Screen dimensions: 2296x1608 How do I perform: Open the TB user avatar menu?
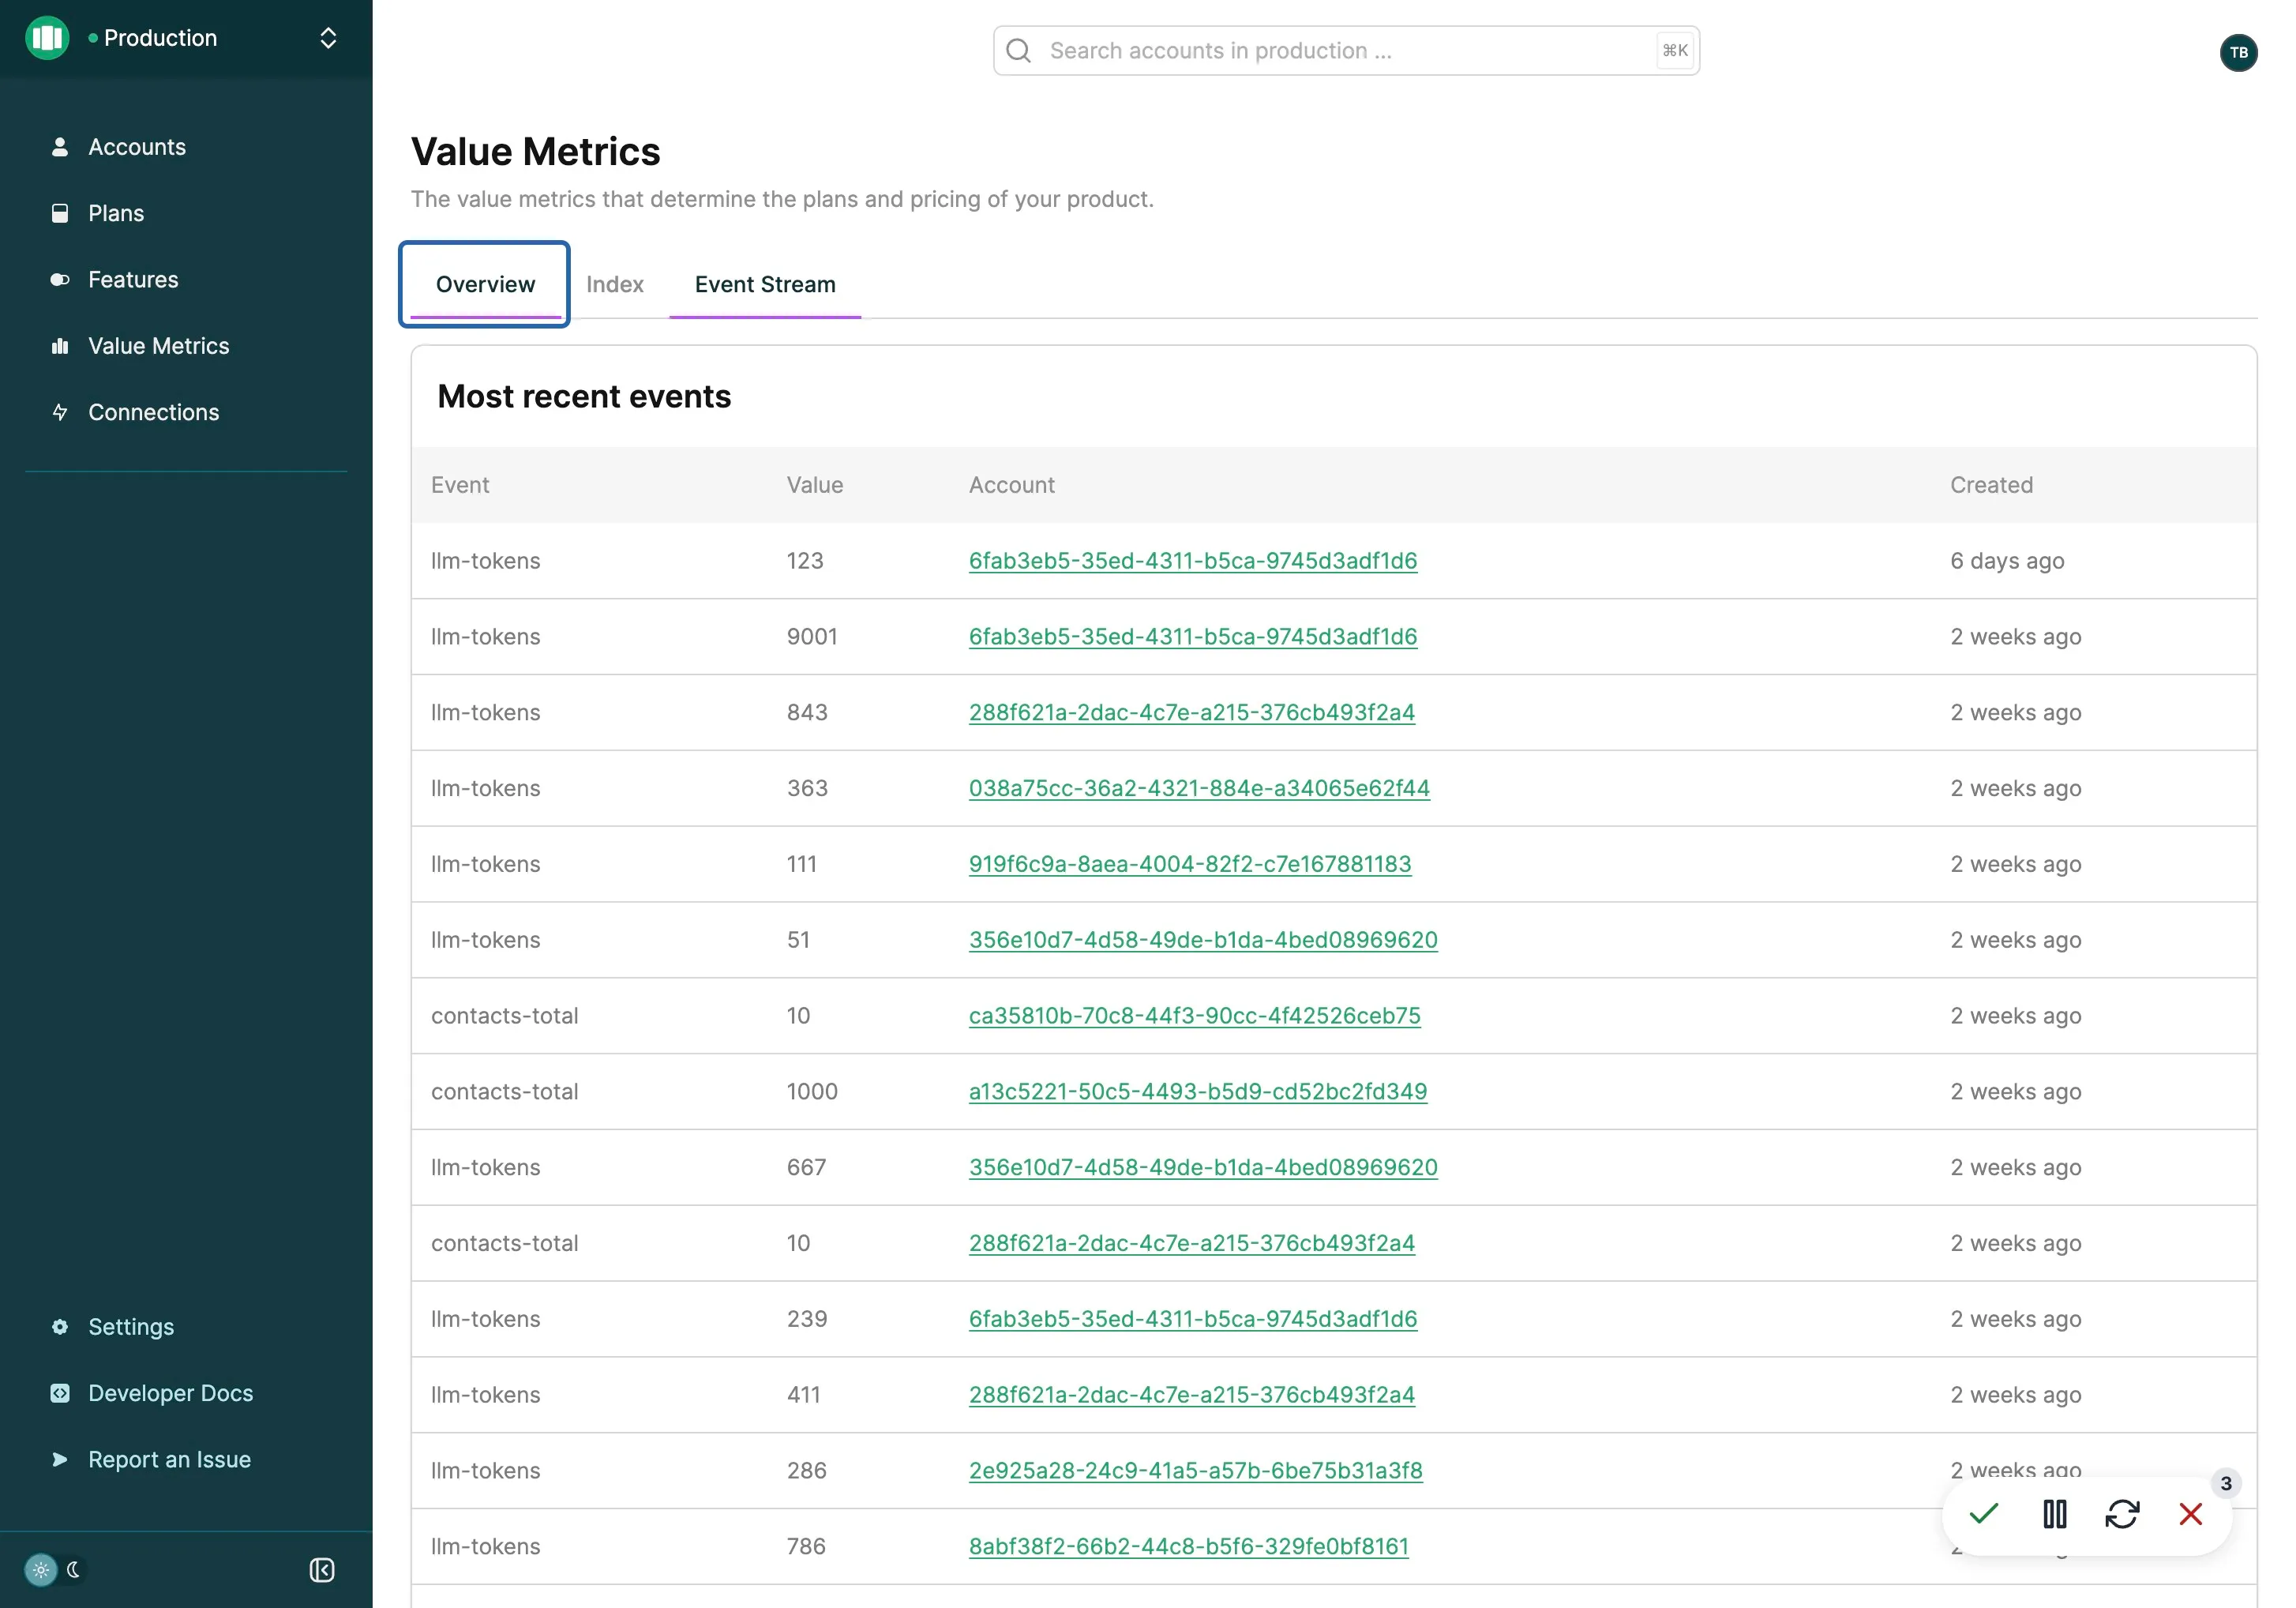coord(2238,52)
